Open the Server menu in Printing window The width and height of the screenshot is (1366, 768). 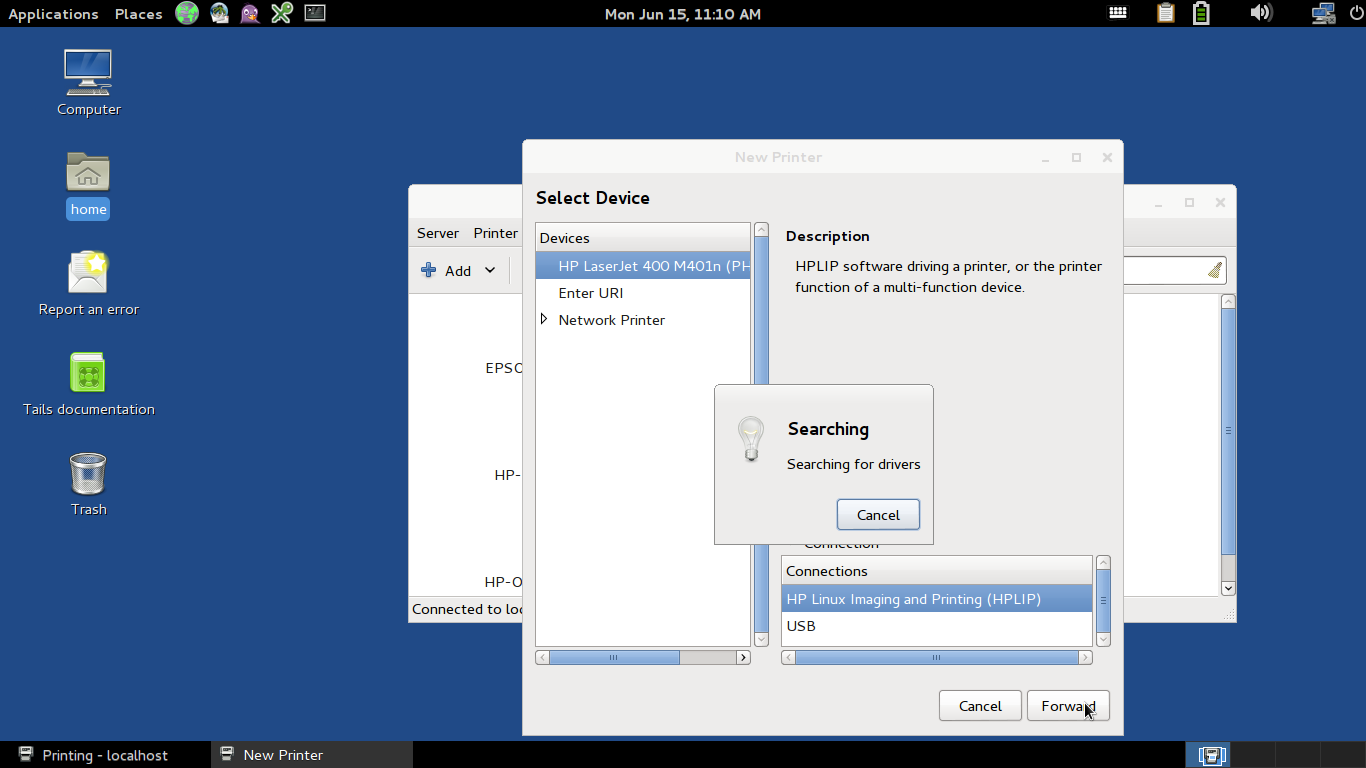[x=438, y=233]
